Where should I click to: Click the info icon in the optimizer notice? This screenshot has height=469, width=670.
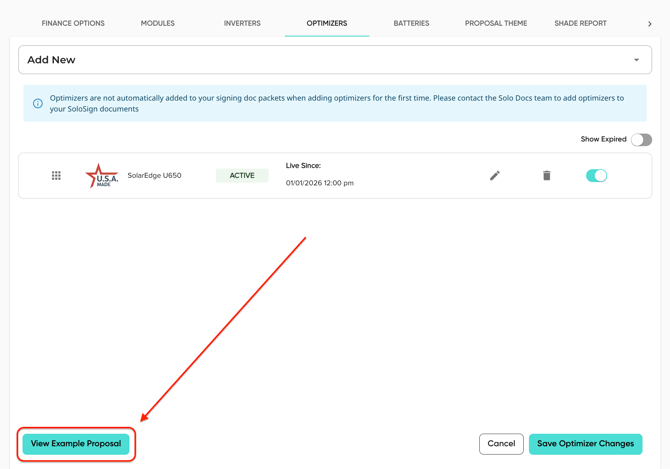pos(38,103)
